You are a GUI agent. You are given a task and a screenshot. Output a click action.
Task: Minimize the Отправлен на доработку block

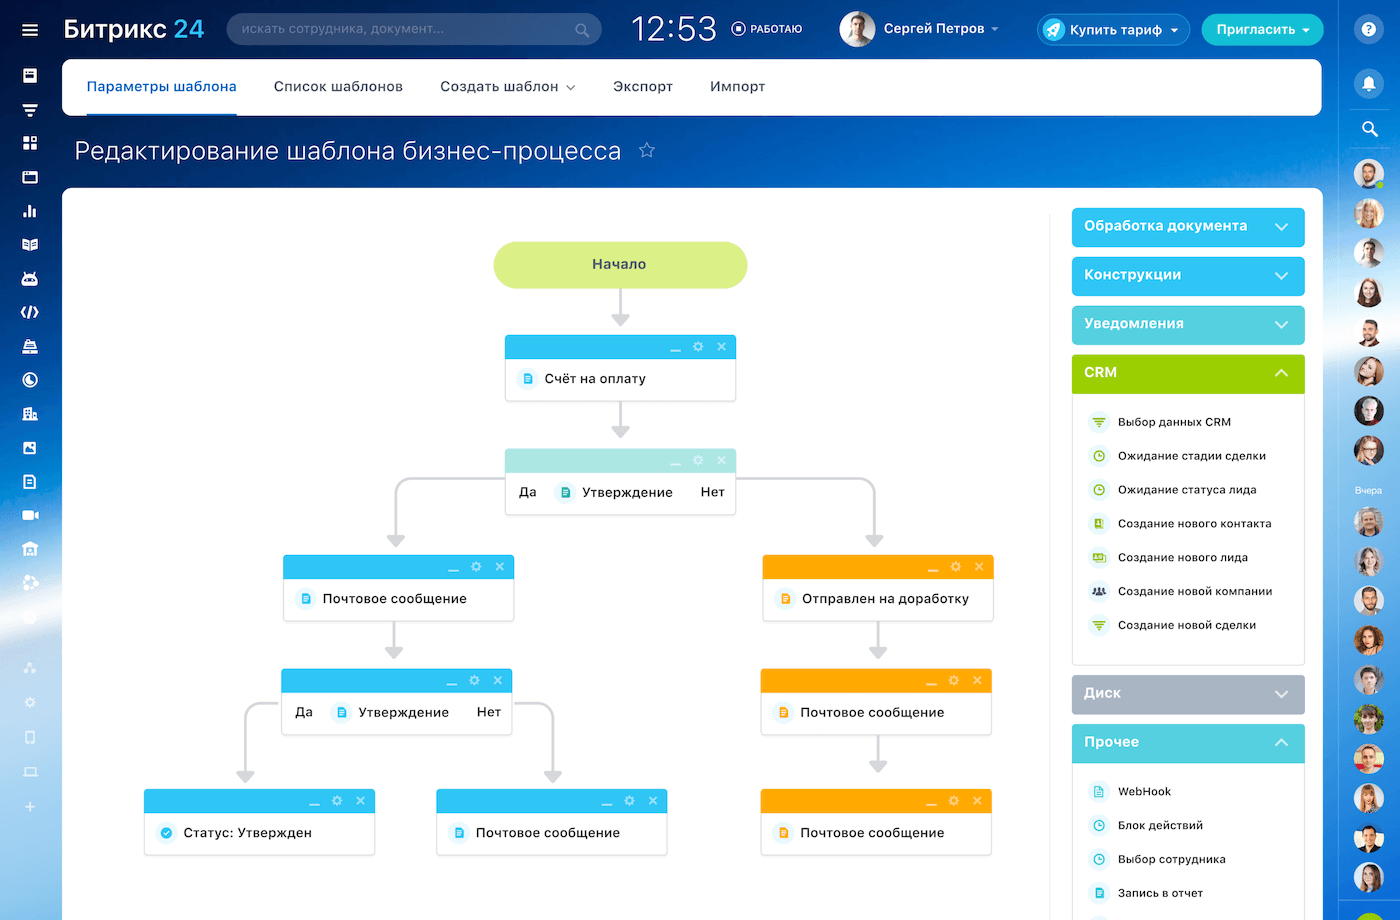[932, 568]
